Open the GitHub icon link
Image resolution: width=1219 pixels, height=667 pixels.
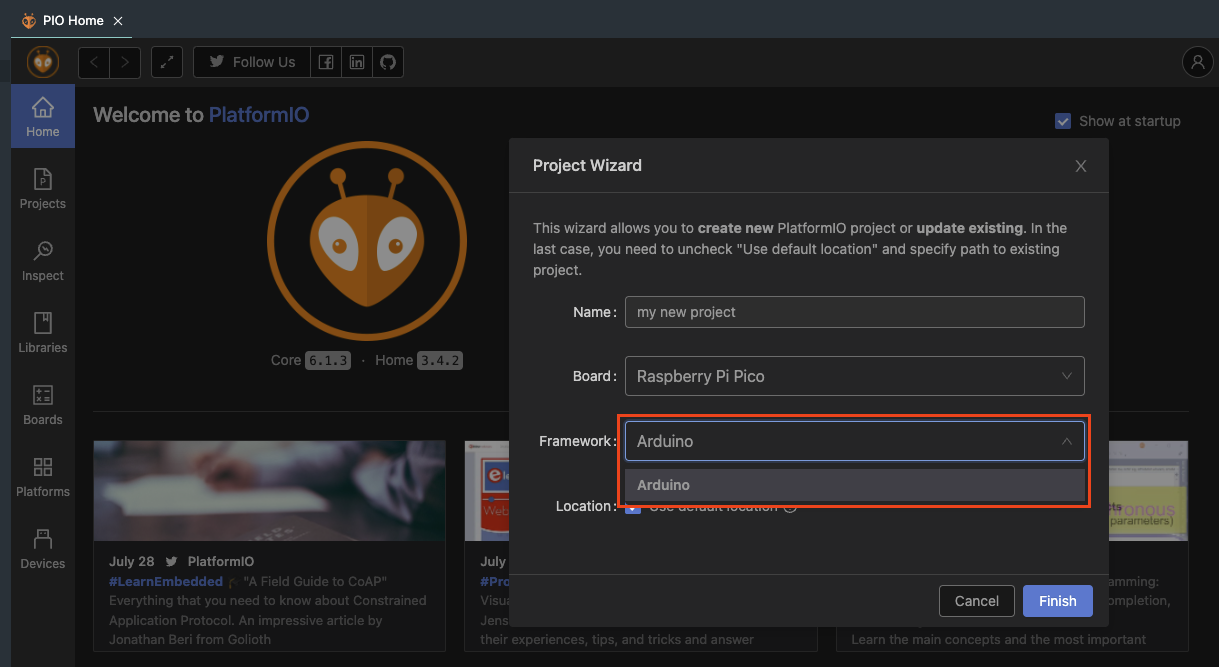[x=388, y=62]
